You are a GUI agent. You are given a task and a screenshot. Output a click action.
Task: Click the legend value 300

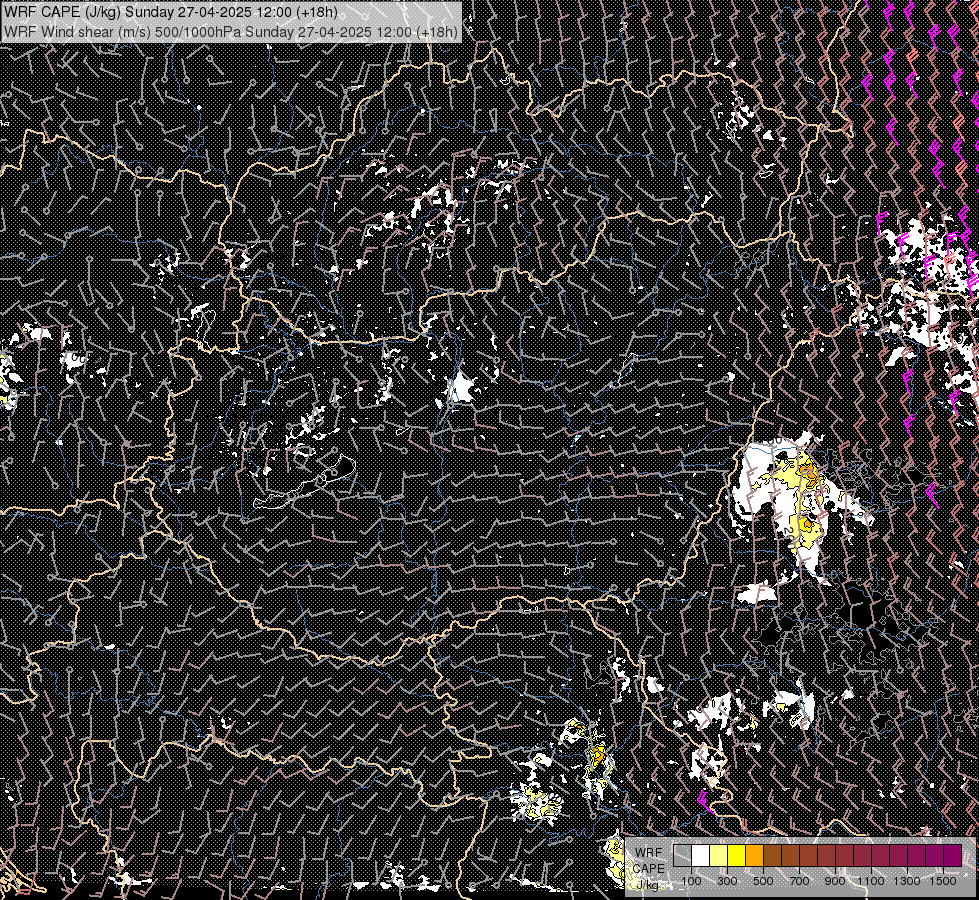[727, 881]
